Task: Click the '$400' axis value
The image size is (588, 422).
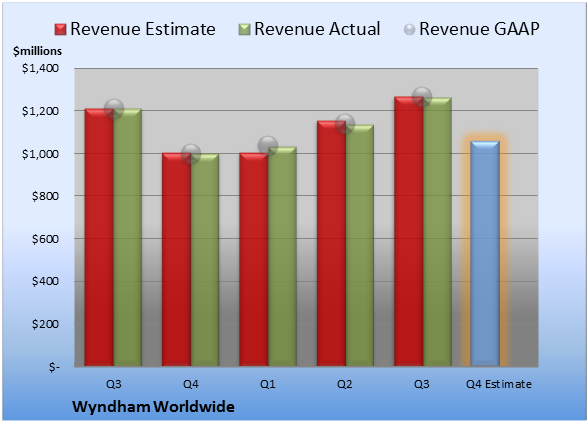Action: (x=45, y=281)
